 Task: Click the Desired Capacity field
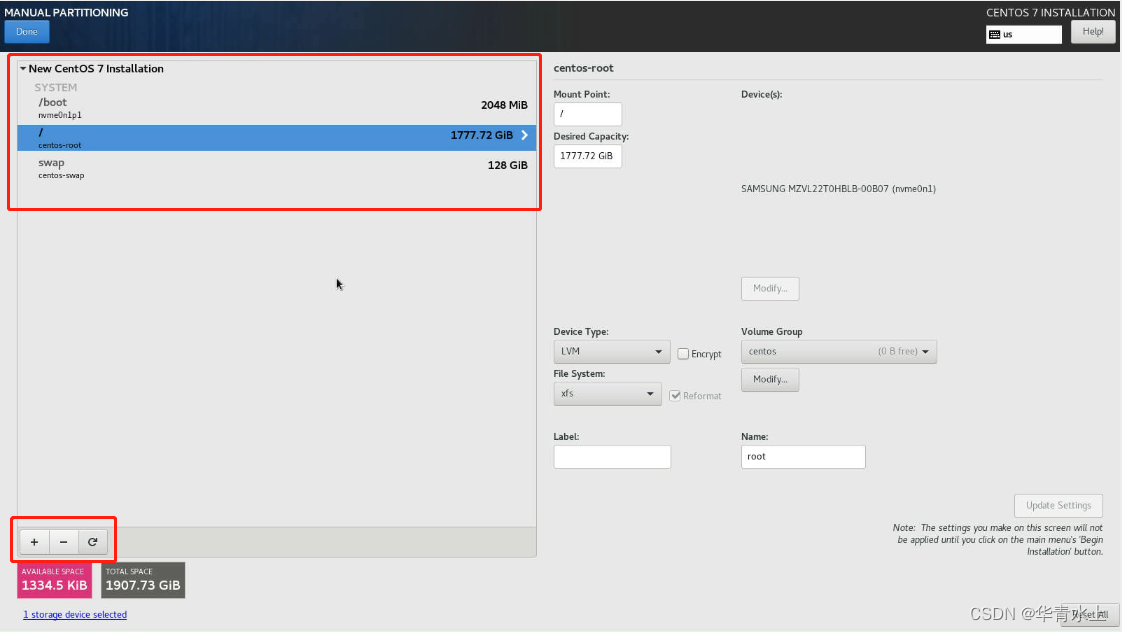click(x=587, y=156)
